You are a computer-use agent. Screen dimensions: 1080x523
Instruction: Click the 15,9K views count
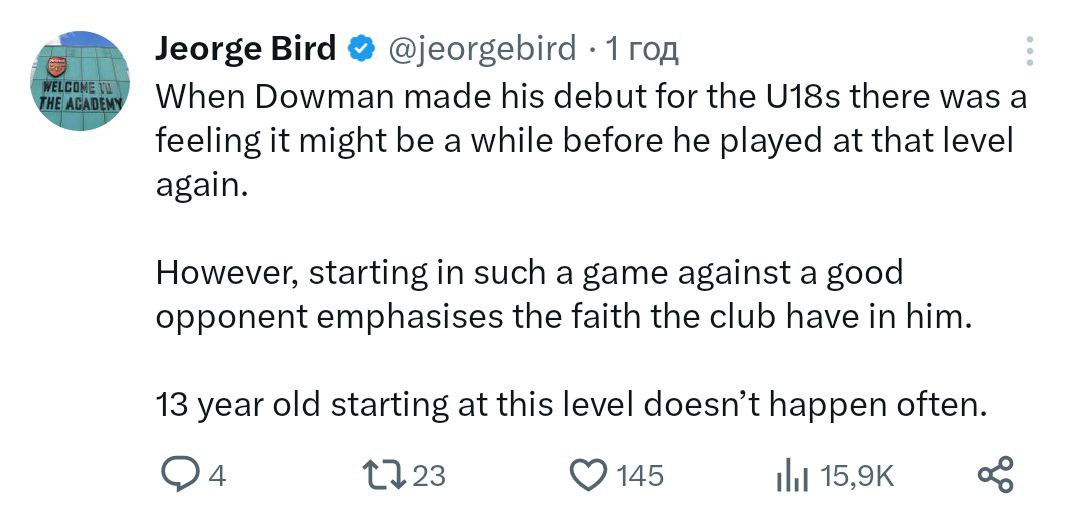856,476
